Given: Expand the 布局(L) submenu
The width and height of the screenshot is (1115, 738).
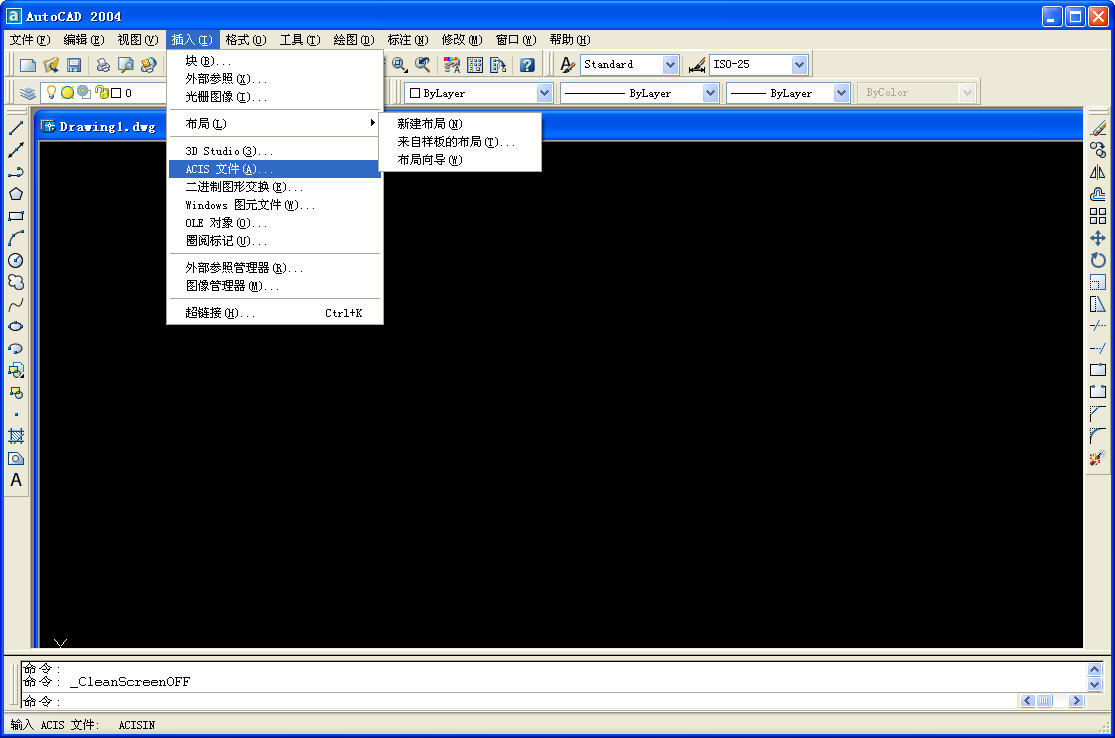Looking at the screenshot, I should click(x=274, y=124).
